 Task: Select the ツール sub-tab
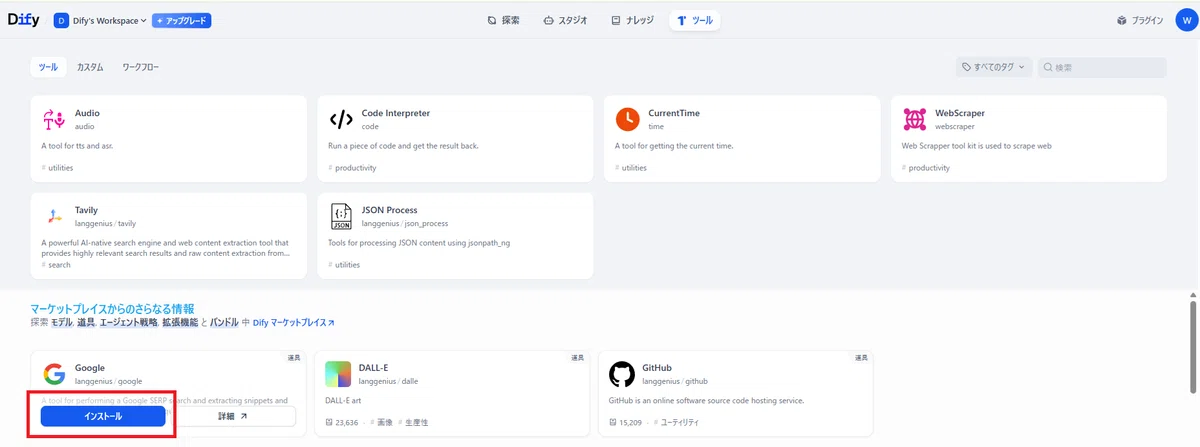click(49, 67)
